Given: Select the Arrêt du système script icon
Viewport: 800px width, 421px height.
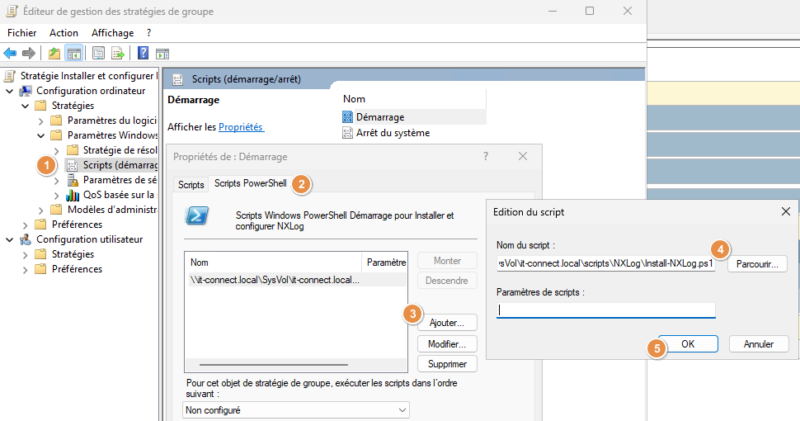Looking at the screenshot, I should 348,133.
